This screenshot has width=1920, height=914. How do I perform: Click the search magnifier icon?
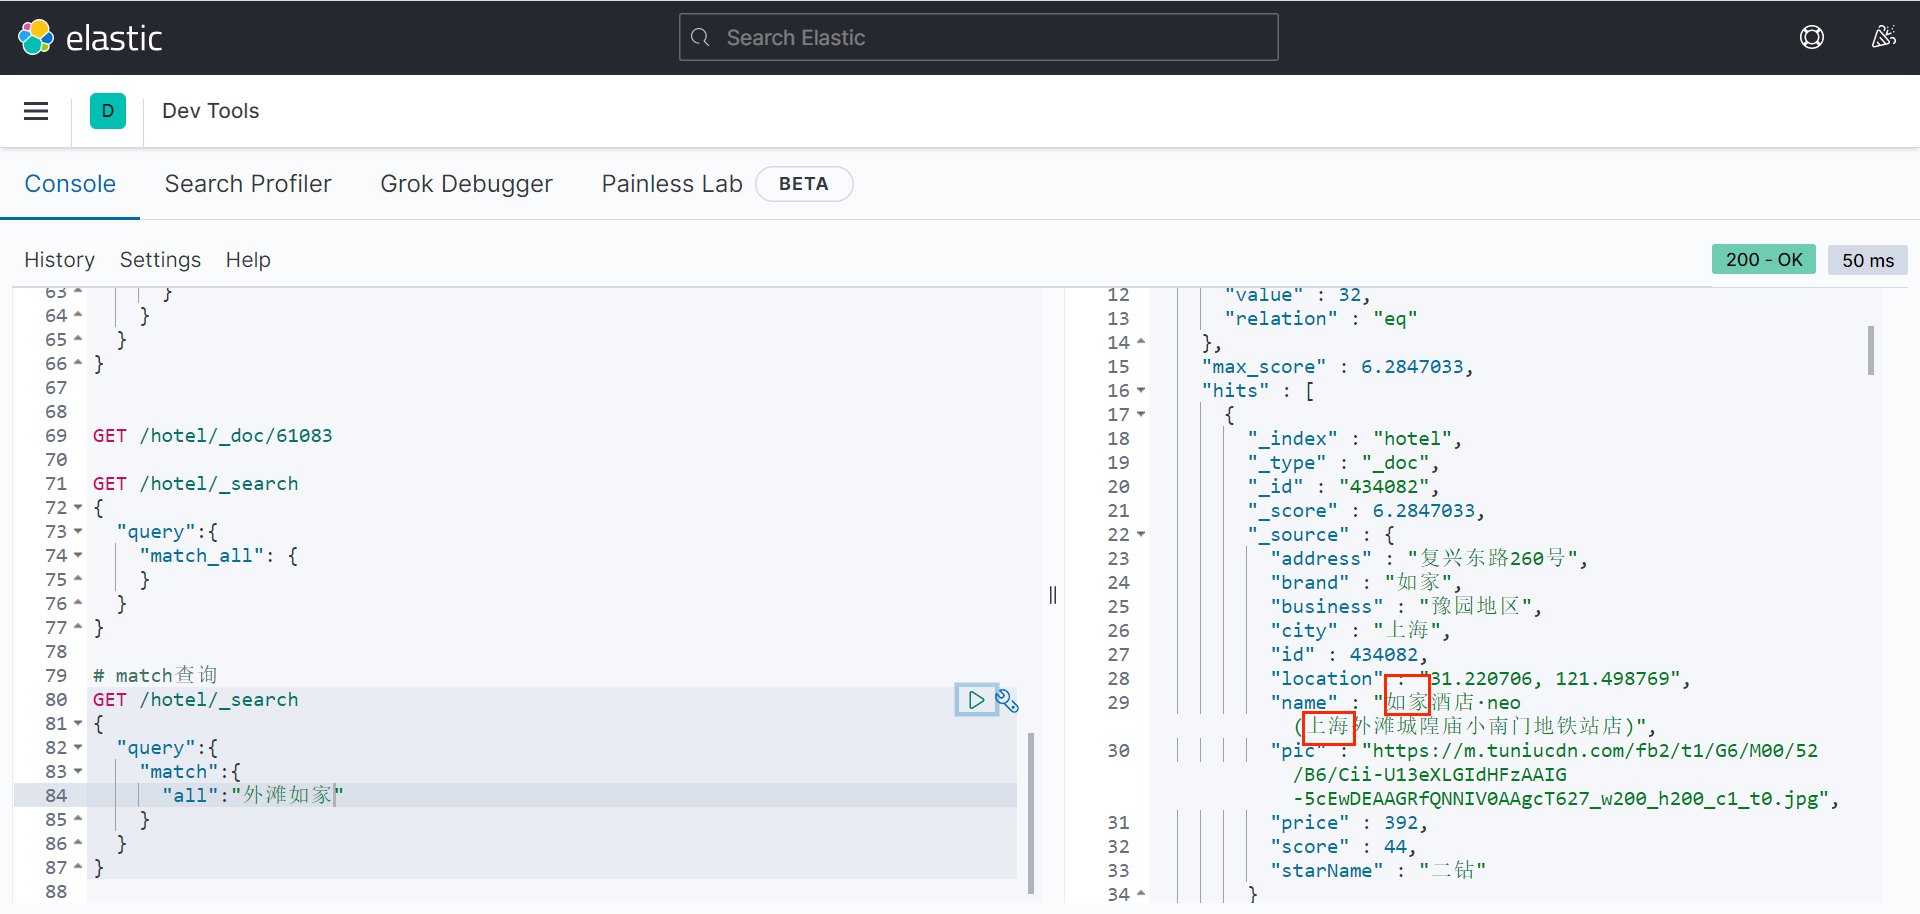(700, 38)
